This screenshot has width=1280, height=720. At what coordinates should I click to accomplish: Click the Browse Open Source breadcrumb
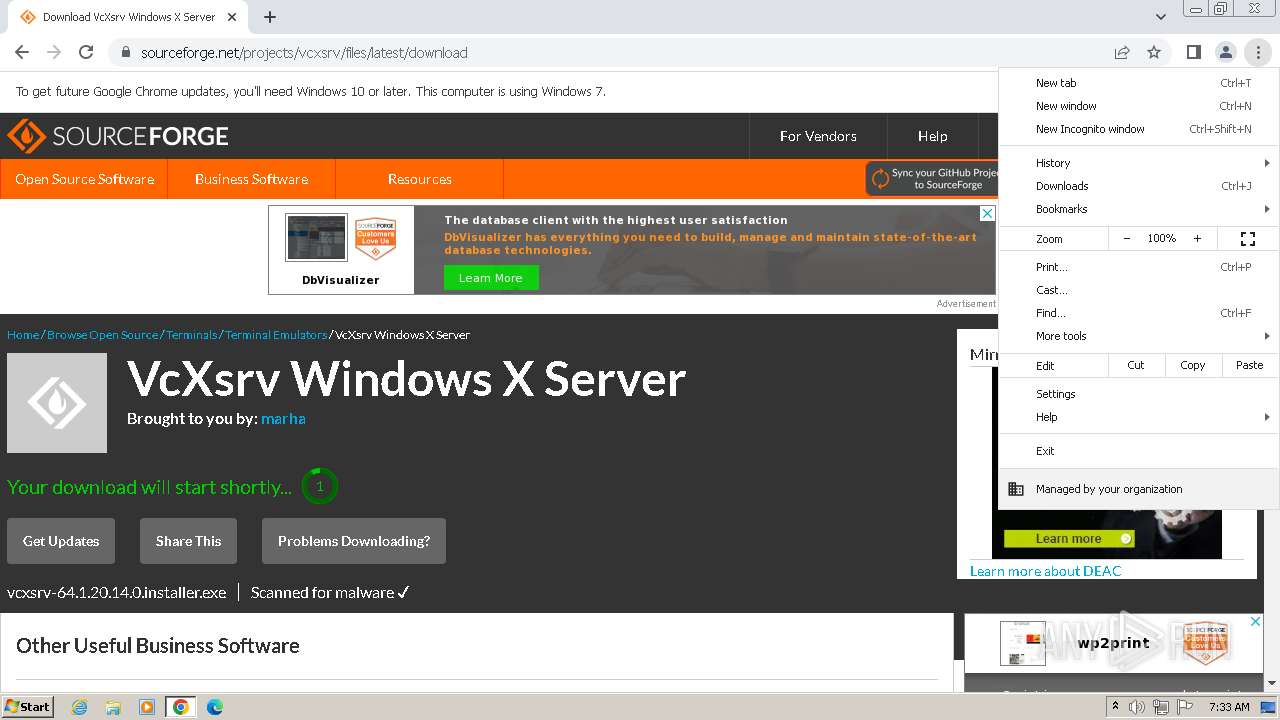[103, 335]
